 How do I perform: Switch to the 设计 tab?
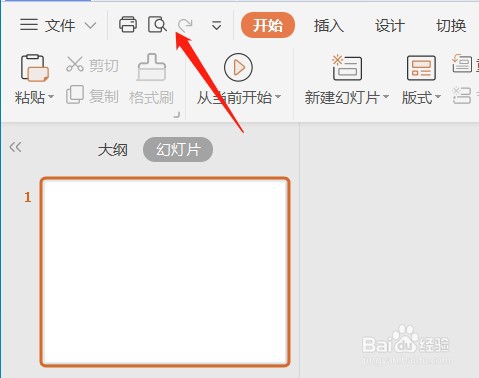[x=390, y=26]
